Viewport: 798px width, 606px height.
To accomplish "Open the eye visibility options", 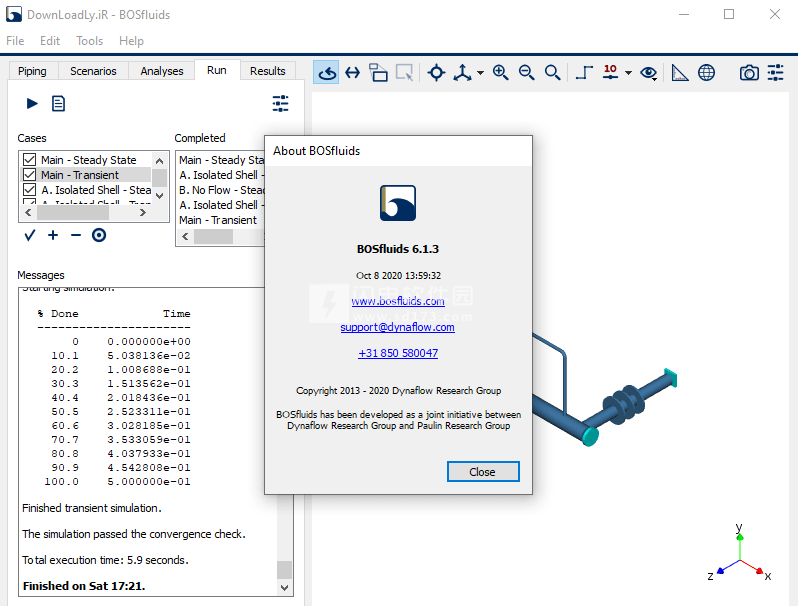I will point(648,73).
